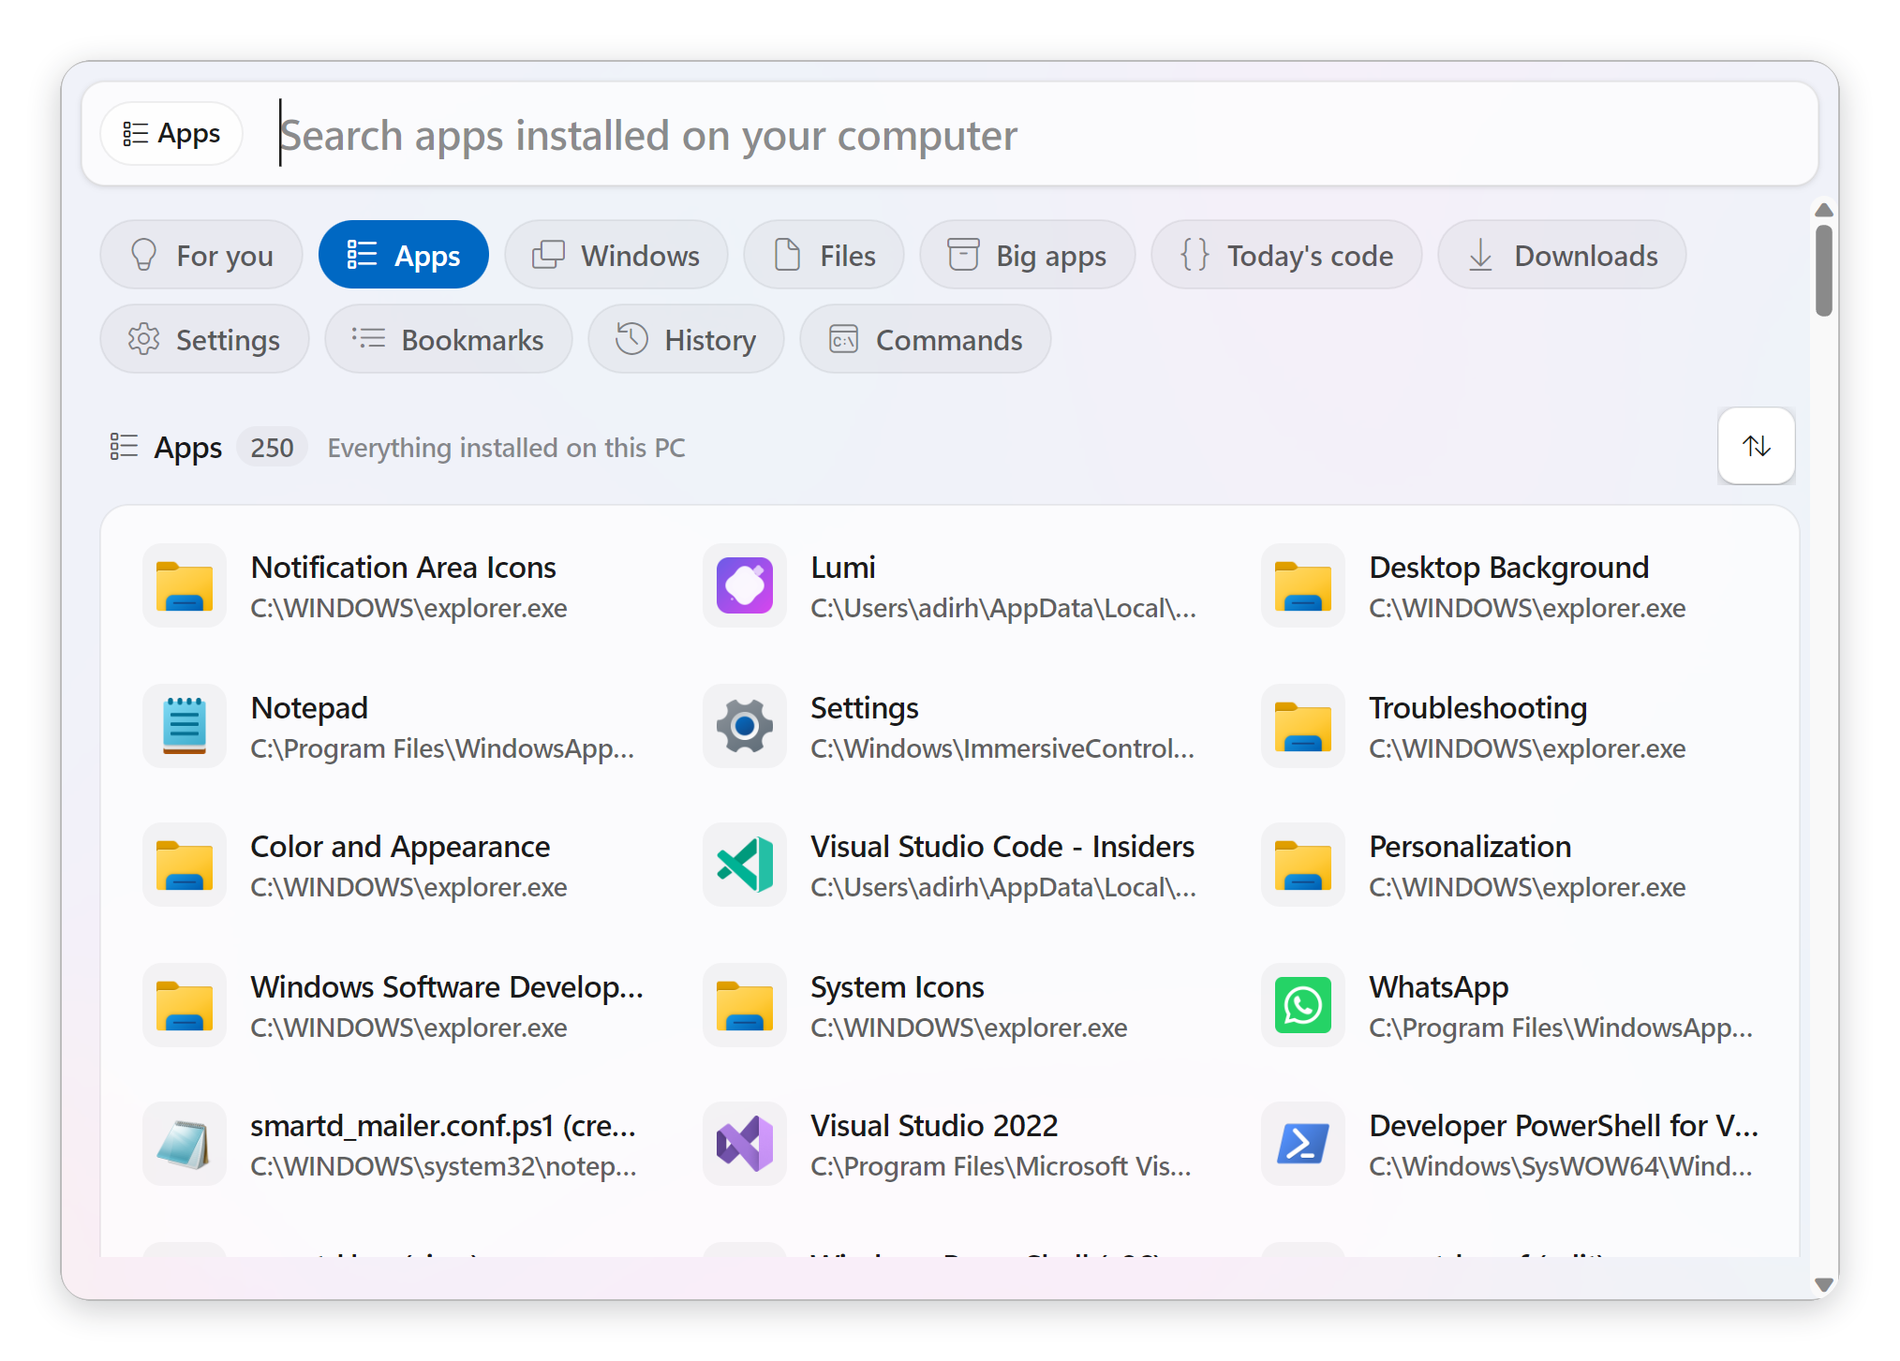Select the WhatsApp entry name
The height and width of the screenshot is (1361, 1900).
(1438, 986)
